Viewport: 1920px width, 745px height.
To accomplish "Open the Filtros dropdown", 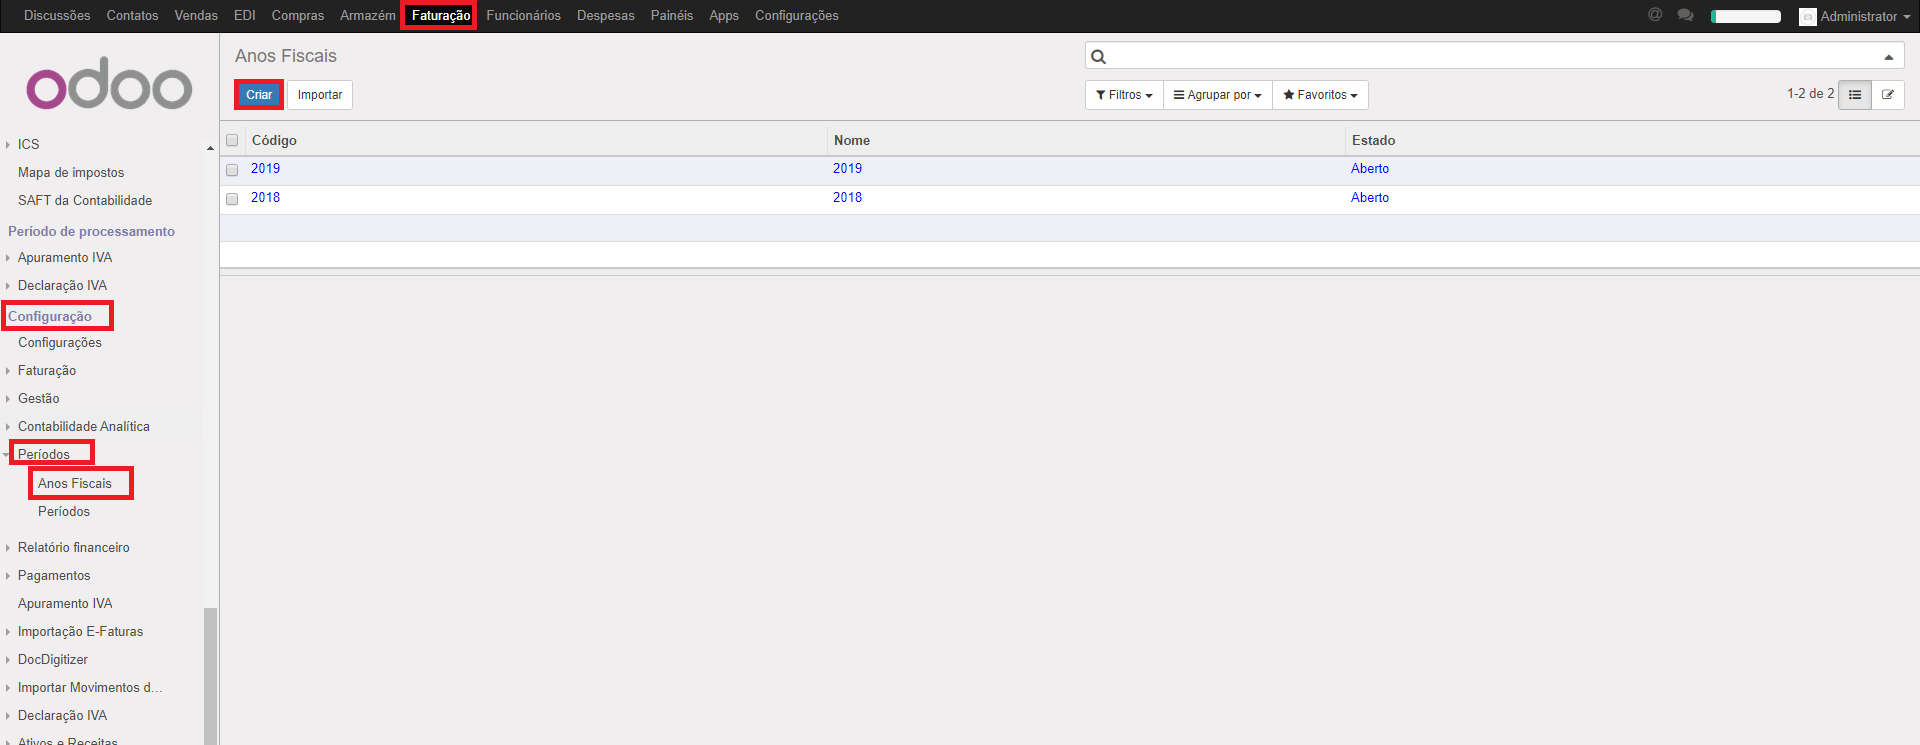I will coord(1124,95).
